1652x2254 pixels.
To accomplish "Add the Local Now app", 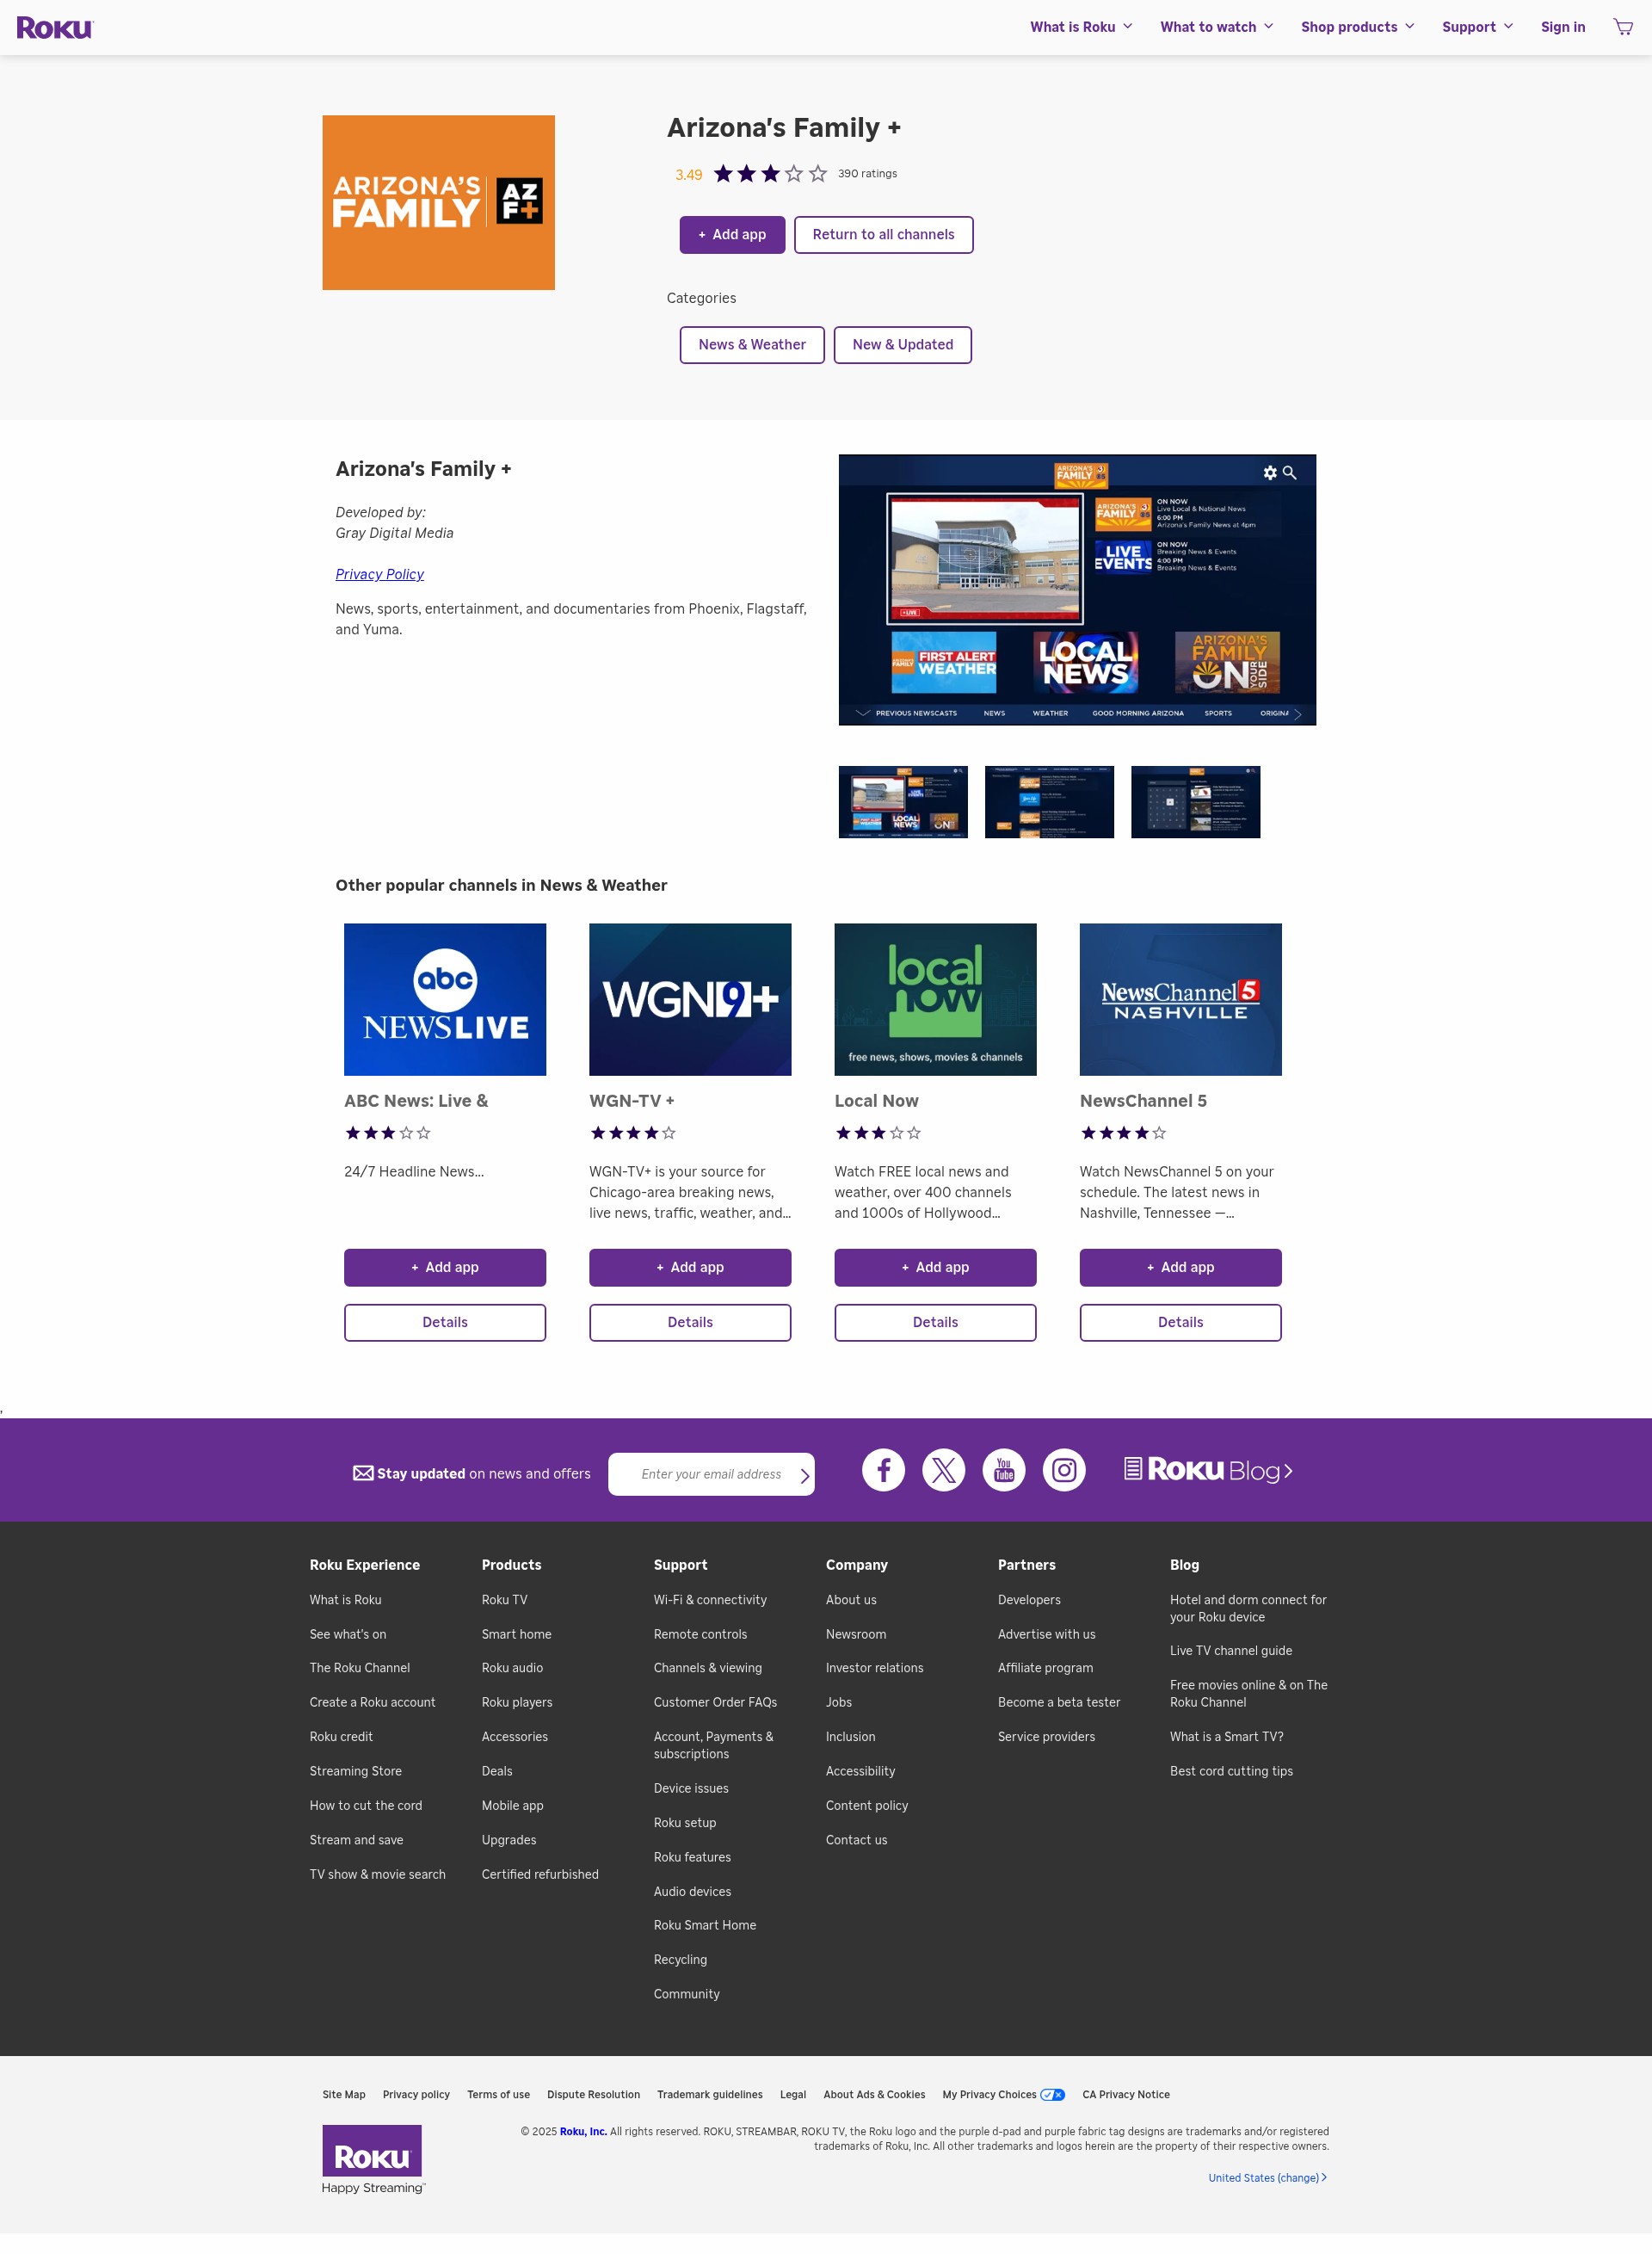I will (935, 1268).
